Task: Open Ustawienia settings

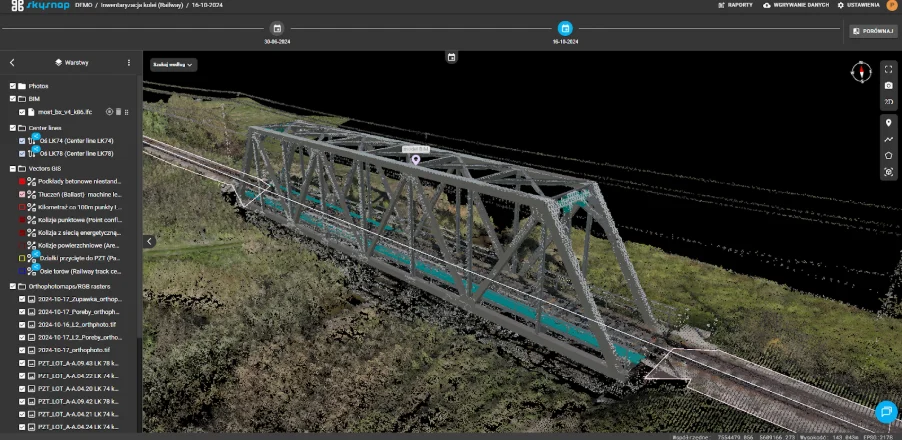Action: pyautogui.click(x=859, y=5)
